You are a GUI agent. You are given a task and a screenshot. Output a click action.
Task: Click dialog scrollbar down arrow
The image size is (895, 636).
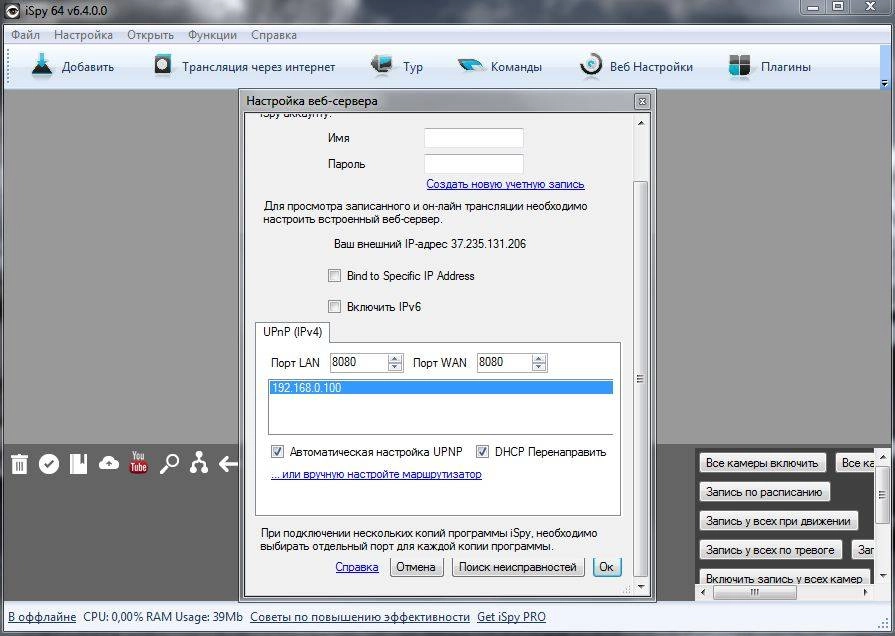(641, 586)
